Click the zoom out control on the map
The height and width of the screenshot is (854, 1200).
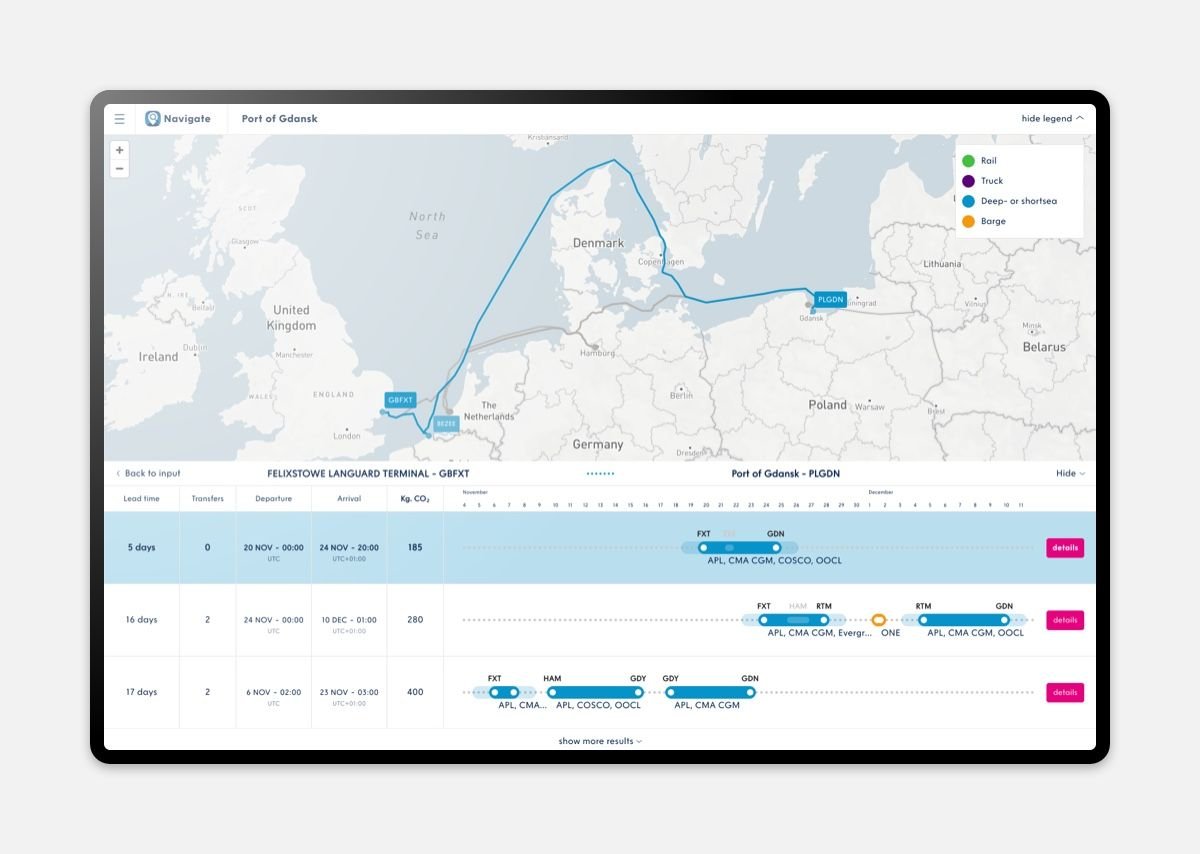(x=119, y=168)
